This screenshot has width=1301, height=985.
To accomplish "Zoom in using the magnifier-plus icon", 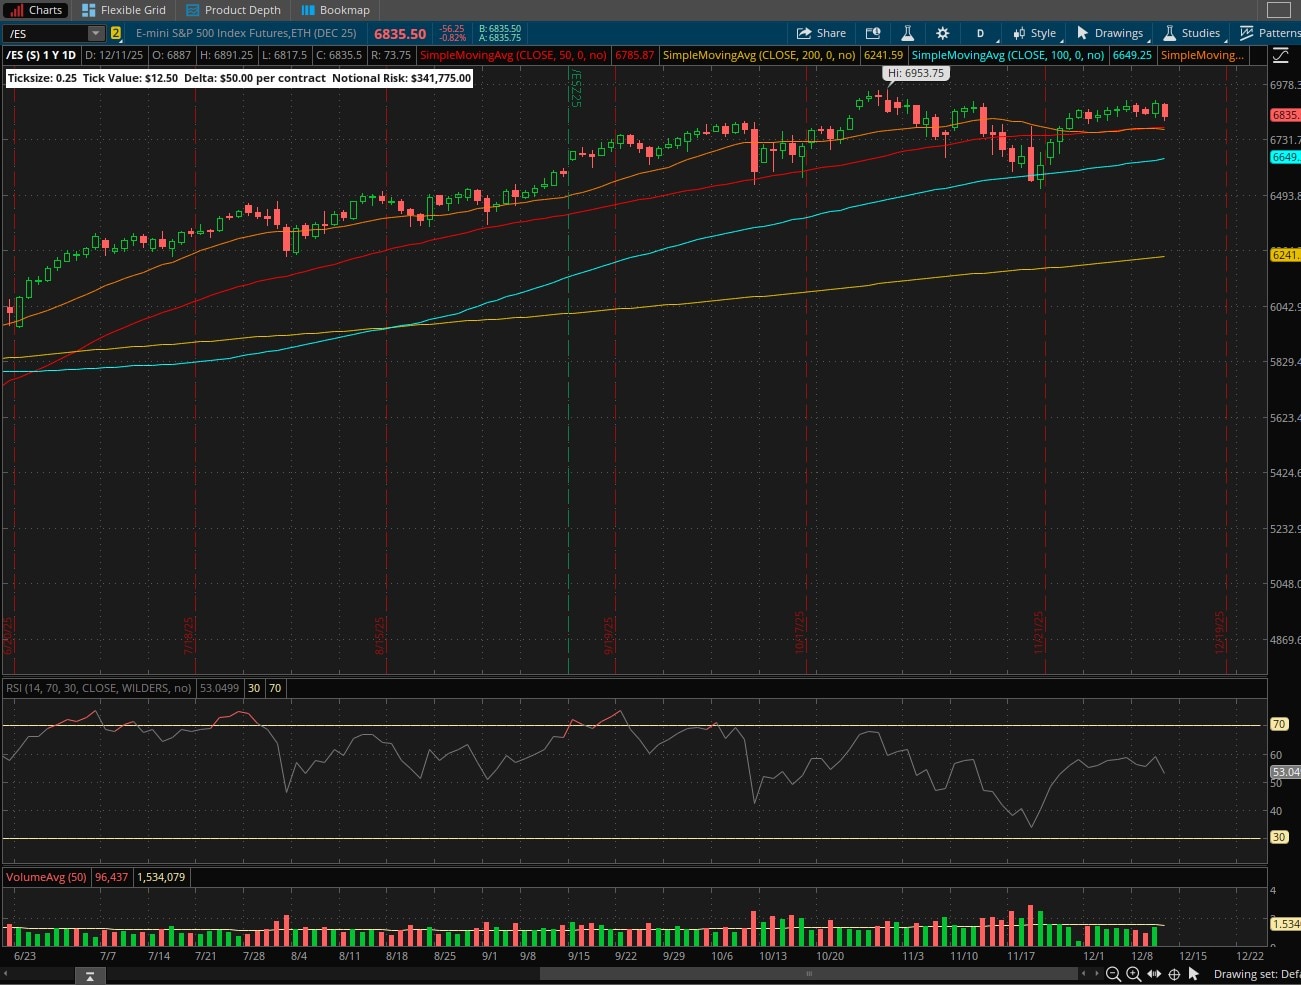I will tap(1132, 974).
